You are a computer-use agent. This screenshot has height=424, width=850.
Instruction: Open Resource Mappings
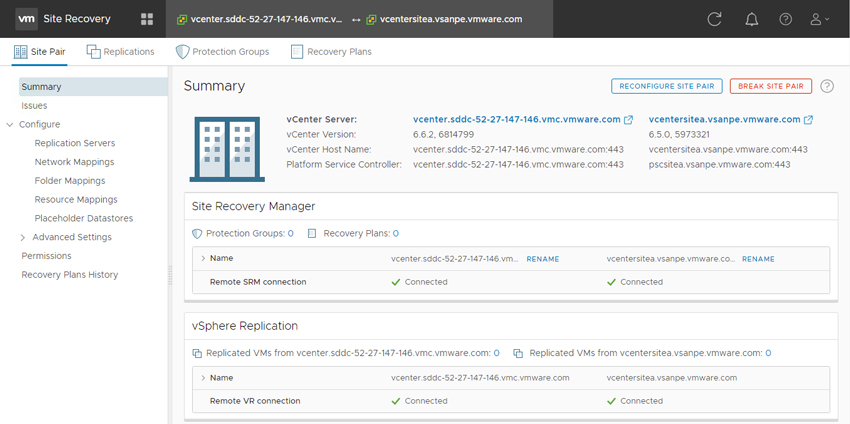(76, 200)
